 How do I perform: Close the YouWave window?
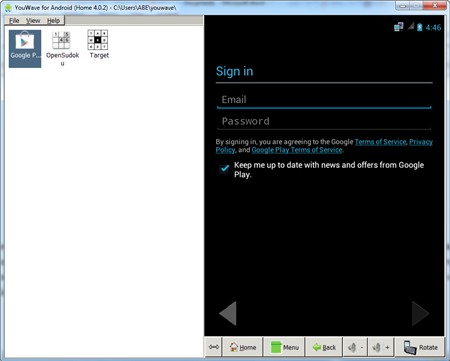tap(435, 5)
